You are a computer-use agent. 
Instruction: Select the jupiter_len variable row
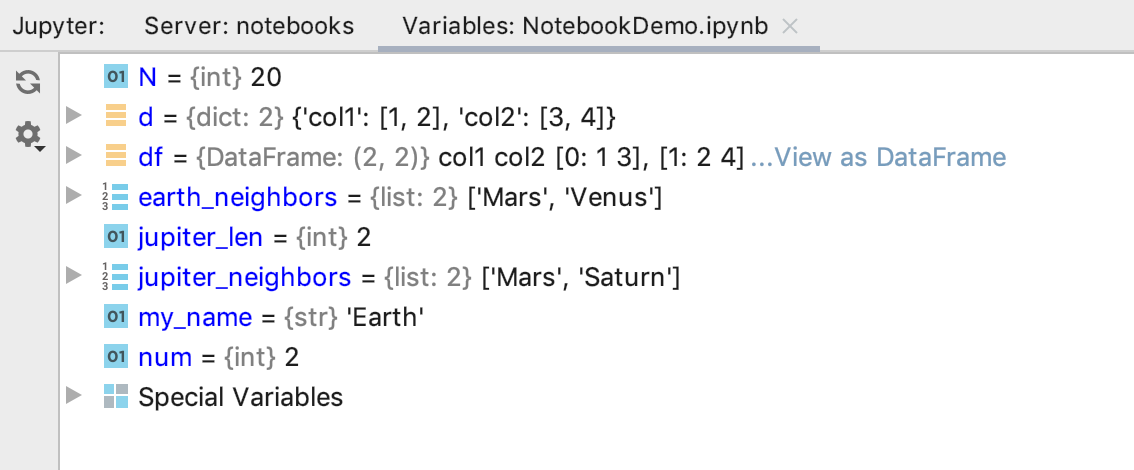point(597,237)
